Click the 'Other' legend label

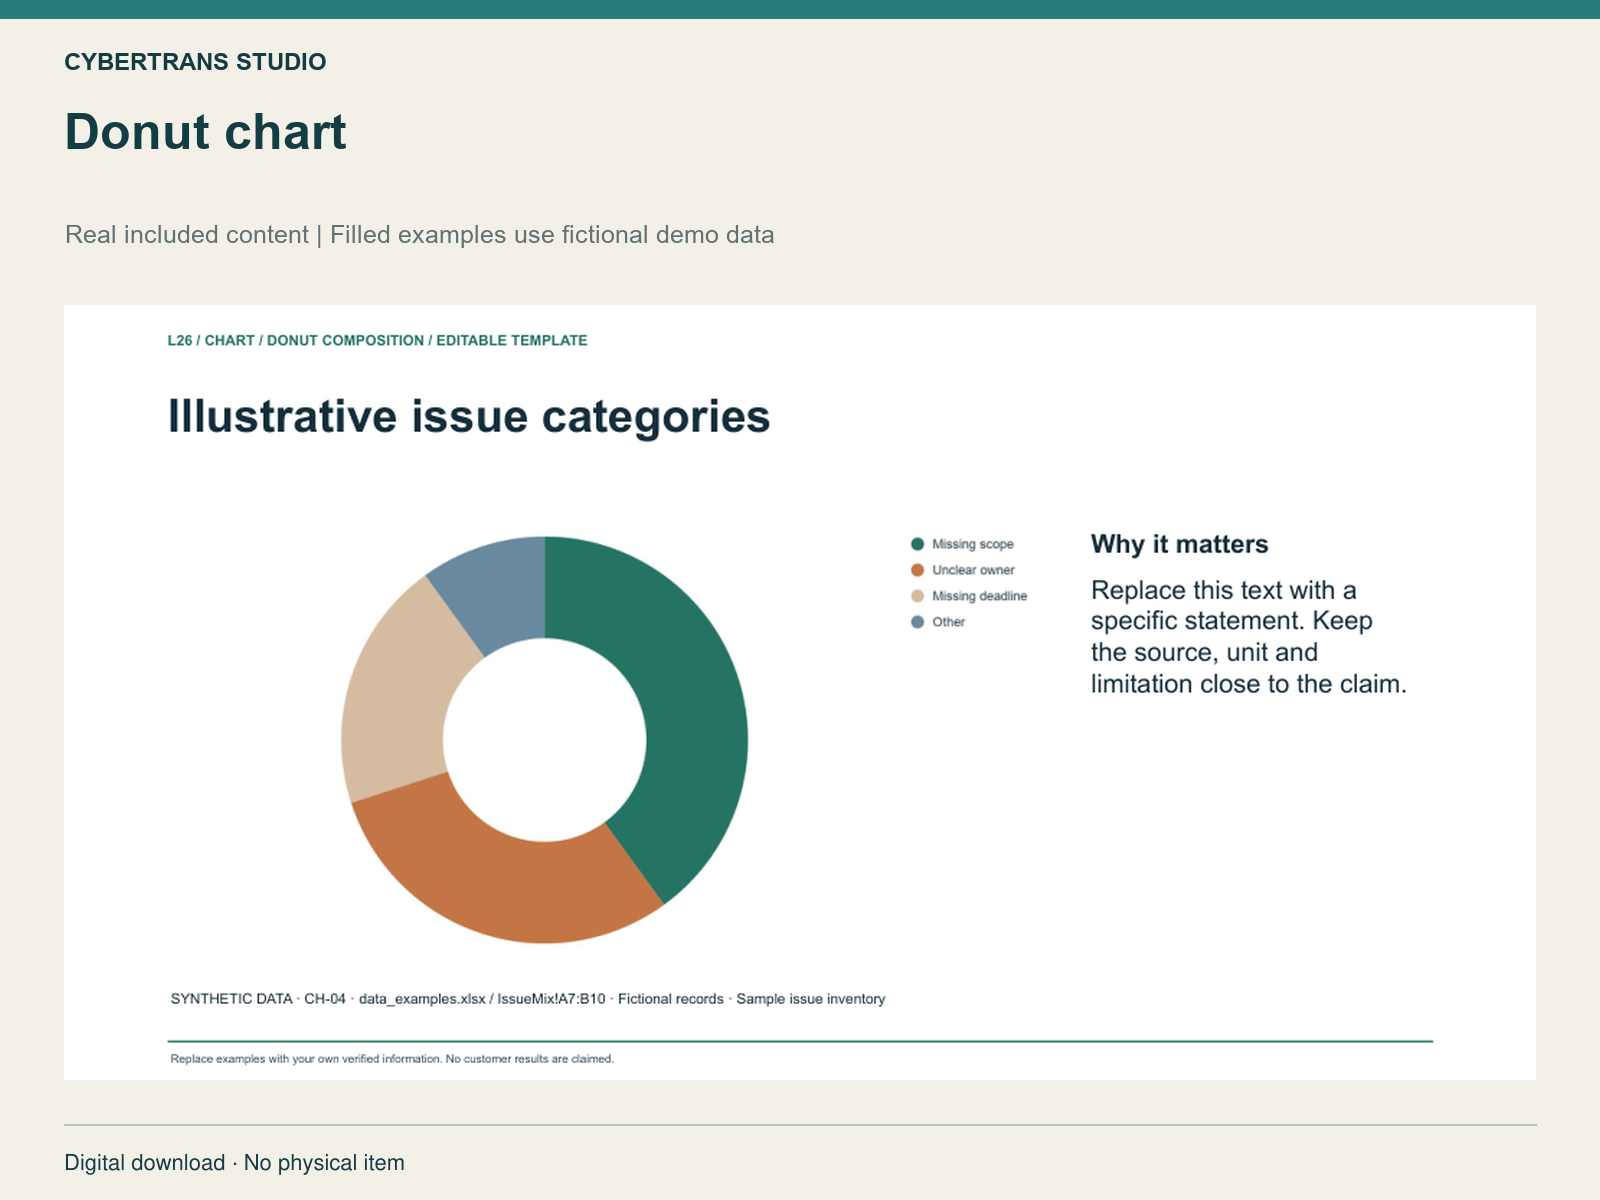click(949, 622)
